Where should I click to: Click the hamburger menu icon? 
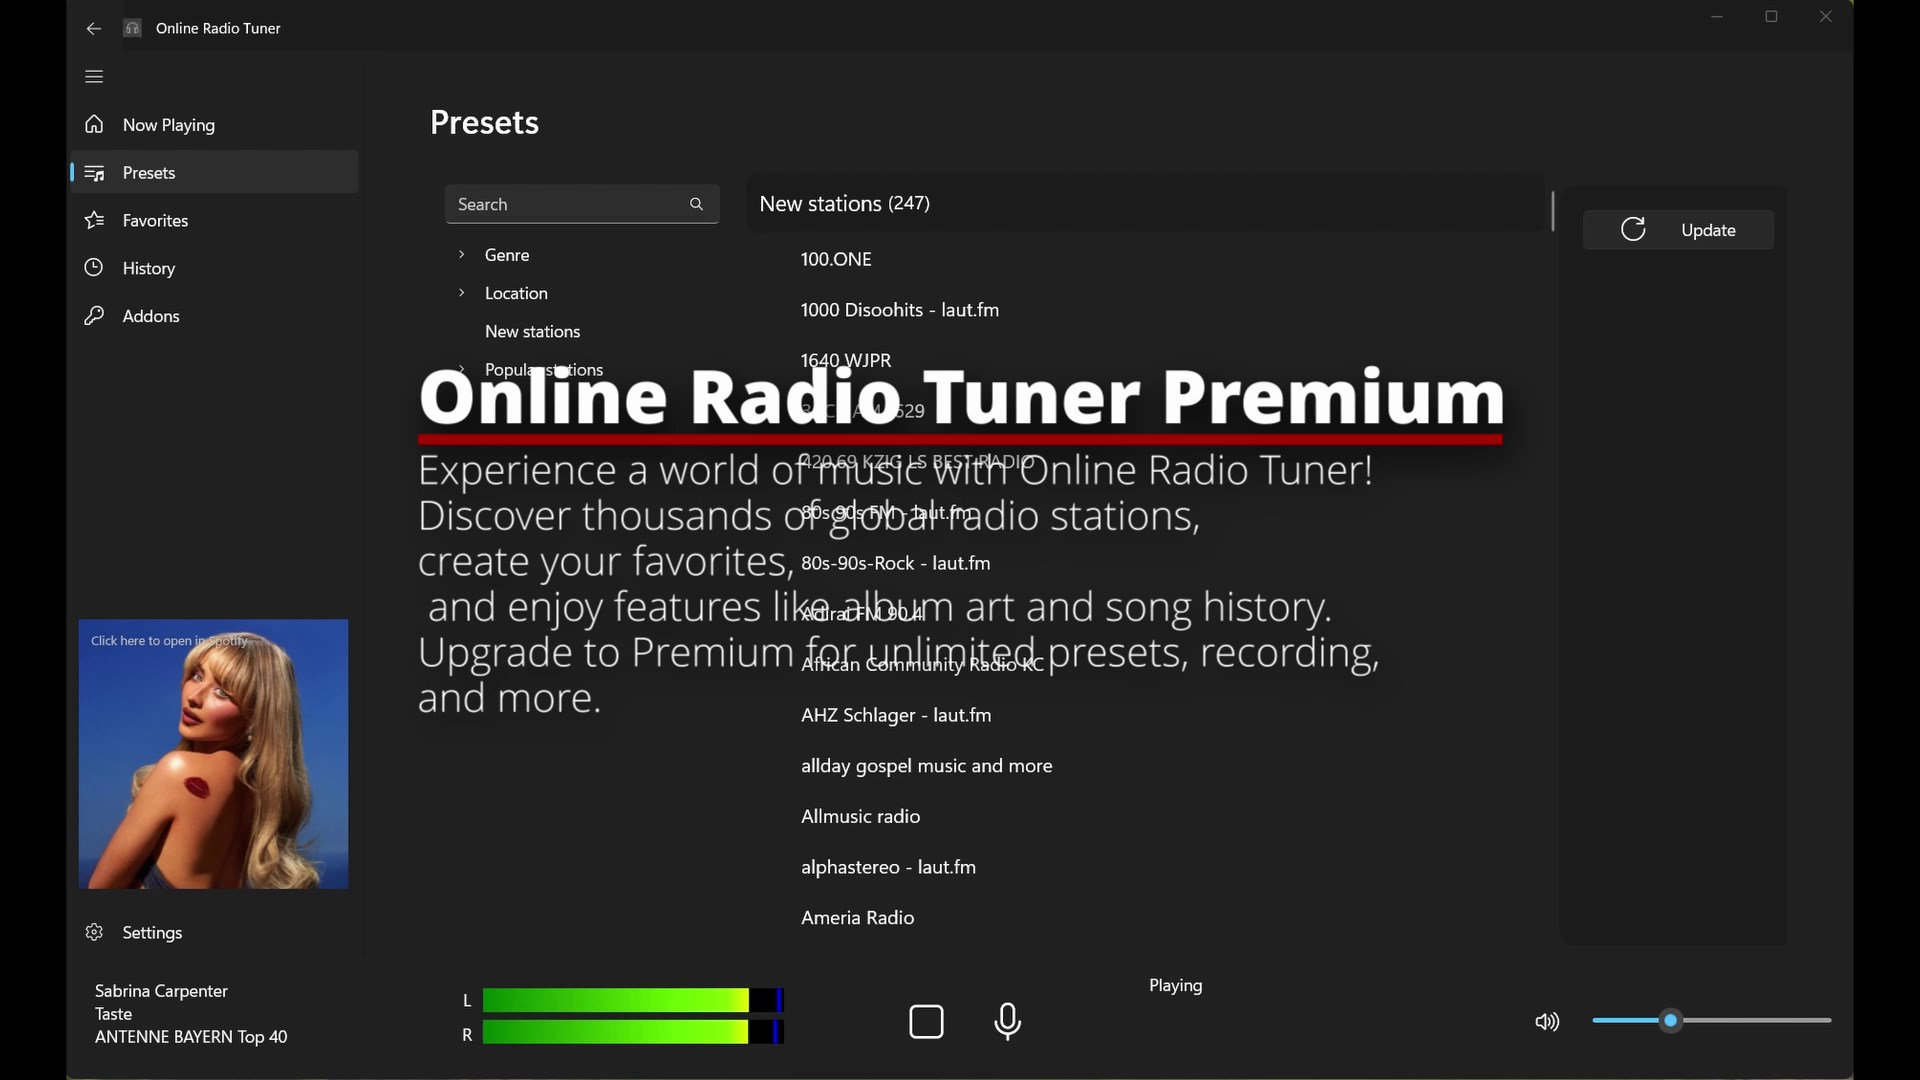point(94,77)
